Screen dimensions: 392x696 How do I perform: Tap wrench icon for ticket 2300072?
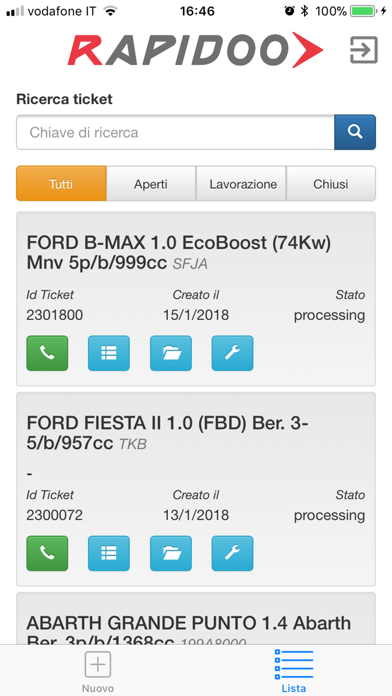233,553
